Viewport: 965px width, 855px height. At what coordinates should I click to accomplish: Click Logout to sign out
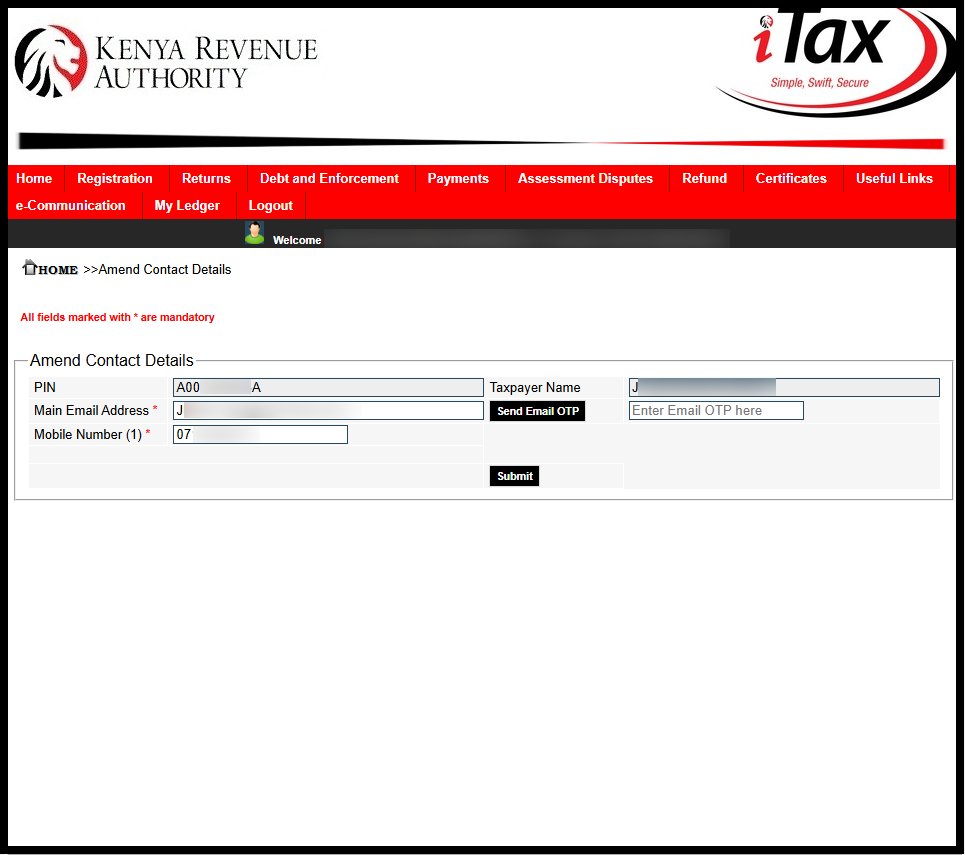tap(270, 205)
